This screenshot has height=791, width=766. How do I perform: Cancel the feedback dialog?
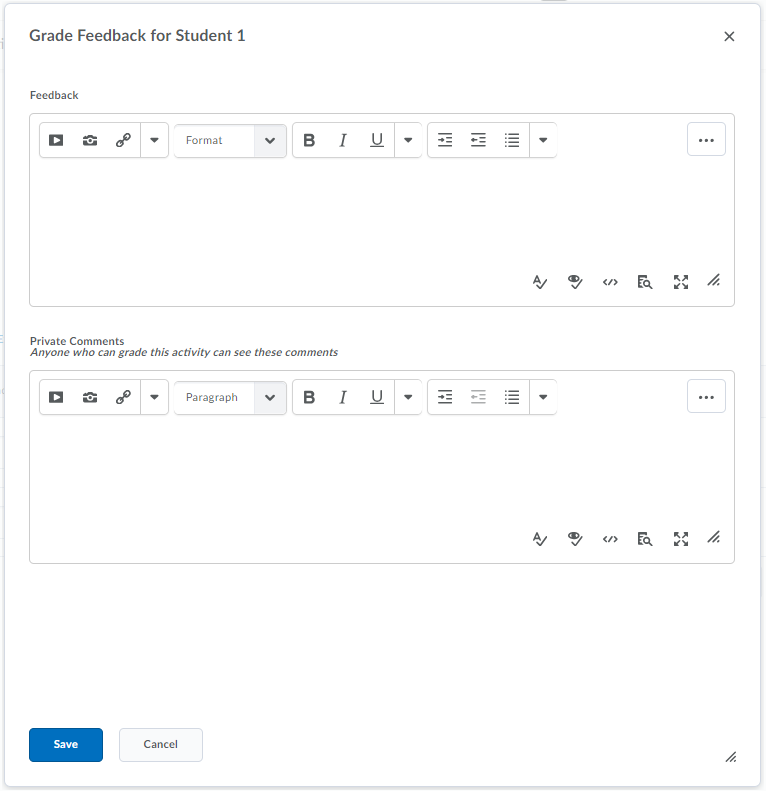click(x=161, y=745)
